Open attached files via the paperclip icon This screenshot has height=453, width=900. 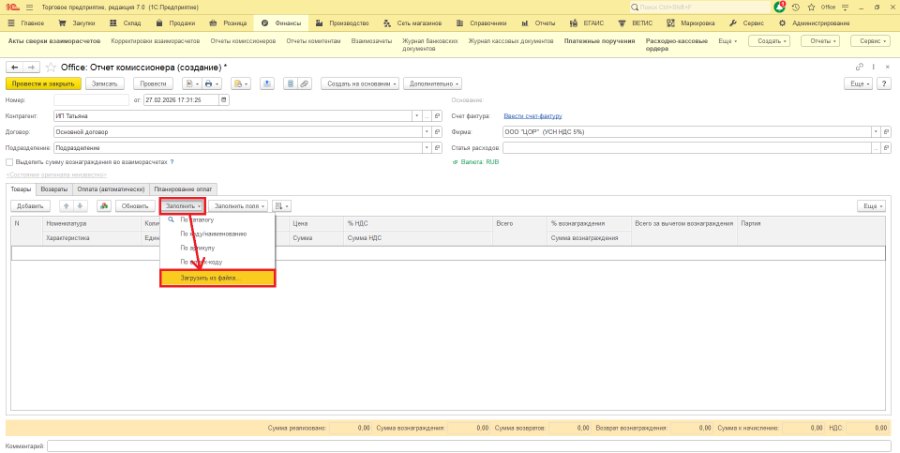[304, 84]
